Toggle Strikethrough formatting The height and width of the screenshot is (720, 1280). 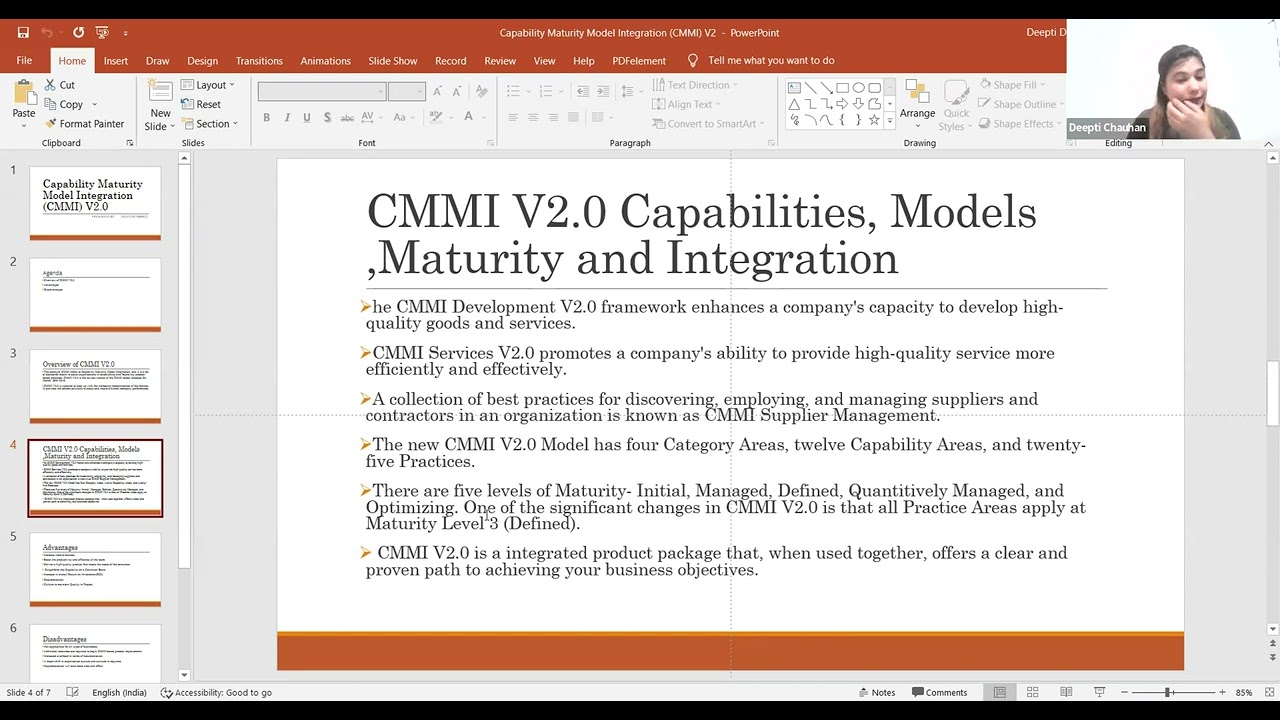click(x=347, y=117)
